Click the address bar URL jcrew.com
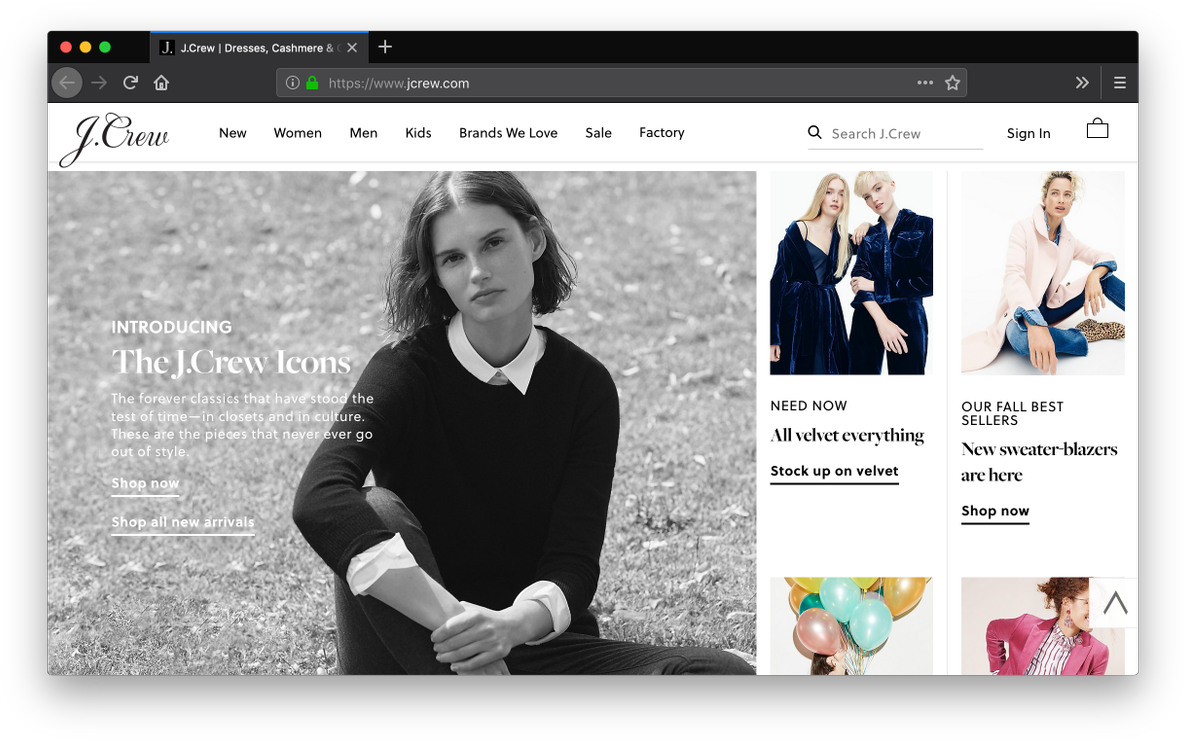Image resolution: width=1185 pixels, height=740 pixels. pos(399,83)
